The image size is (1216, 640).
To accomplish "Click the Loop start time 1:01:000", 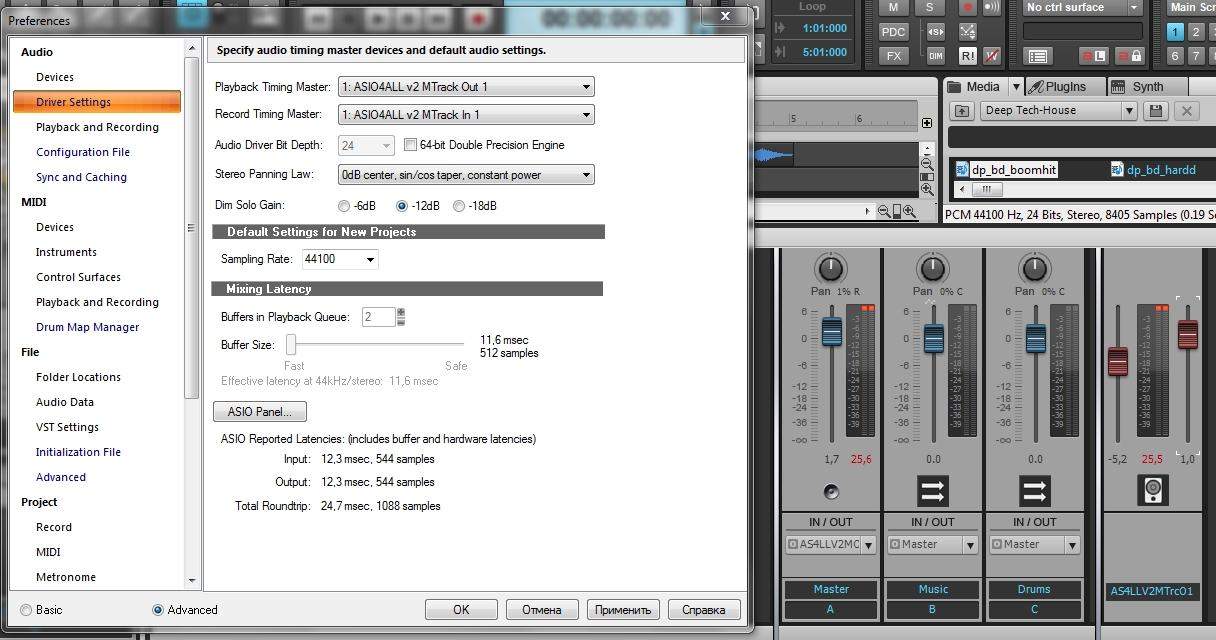I will [824, 28].
